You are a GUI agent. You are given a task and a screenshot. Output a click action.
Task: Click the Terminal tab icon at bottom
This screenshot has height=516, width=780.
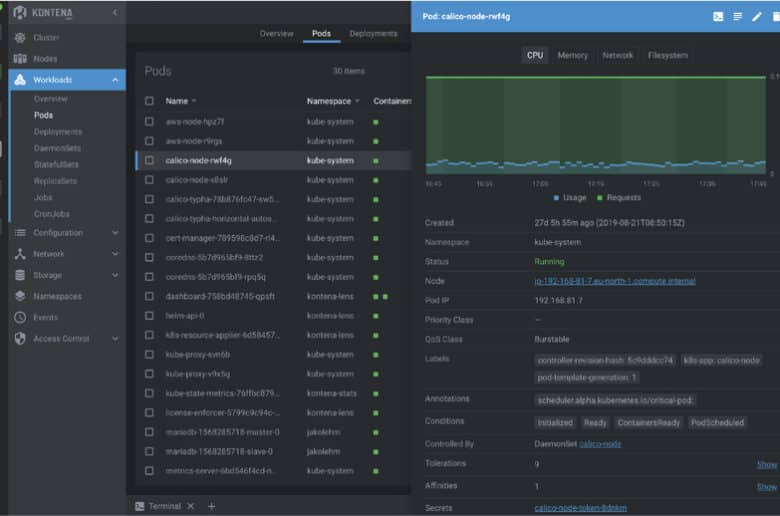(x=140, y=506)
